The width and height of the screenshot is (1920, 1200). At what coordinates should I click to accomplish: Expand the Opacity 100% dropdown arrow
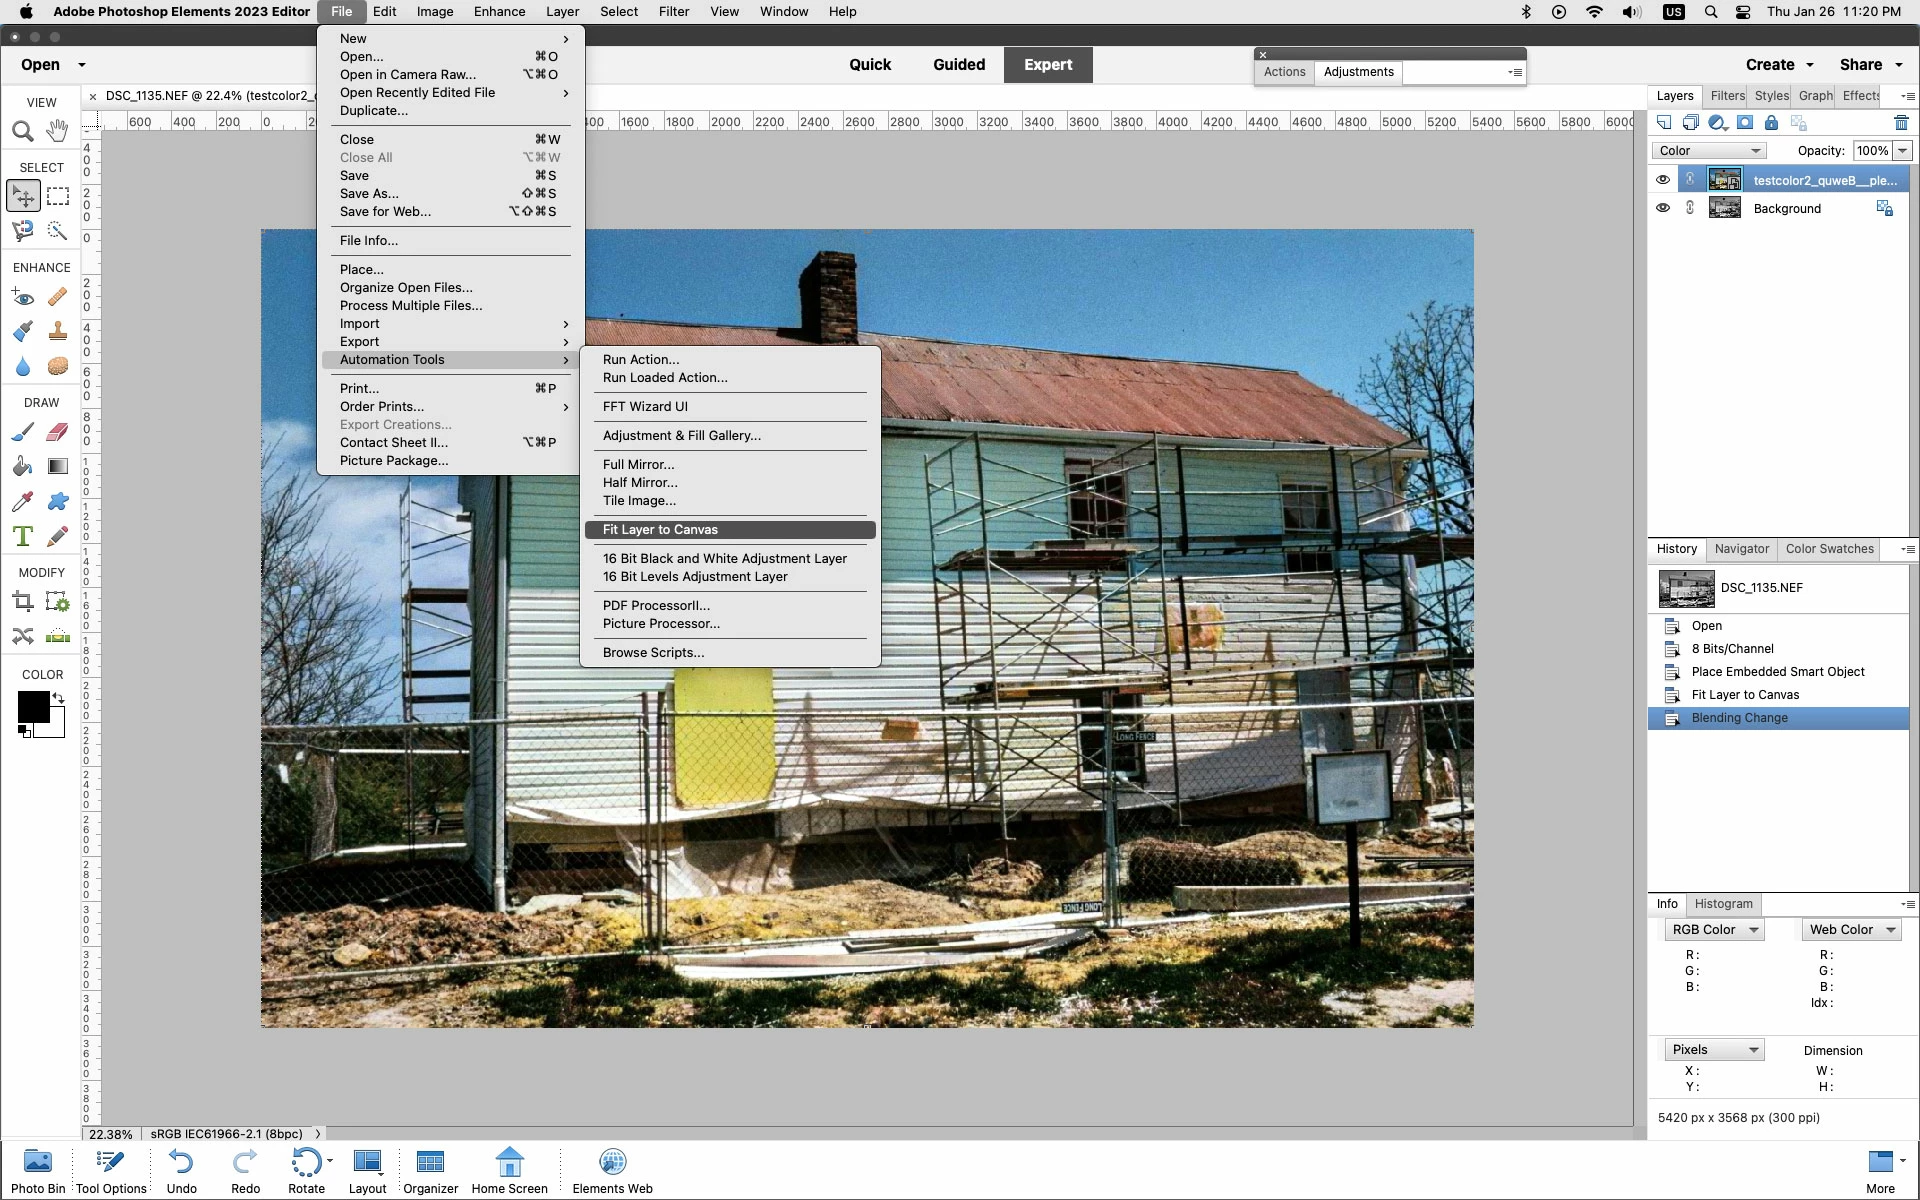(1902, 151)
